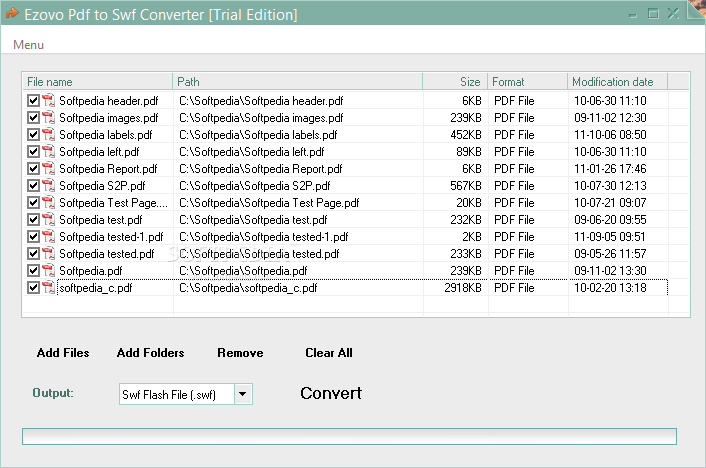This screenshot has width=706, height=468.
Task: Click file name Softpedia Report.pdf
Action: click(x=108, y=168)
